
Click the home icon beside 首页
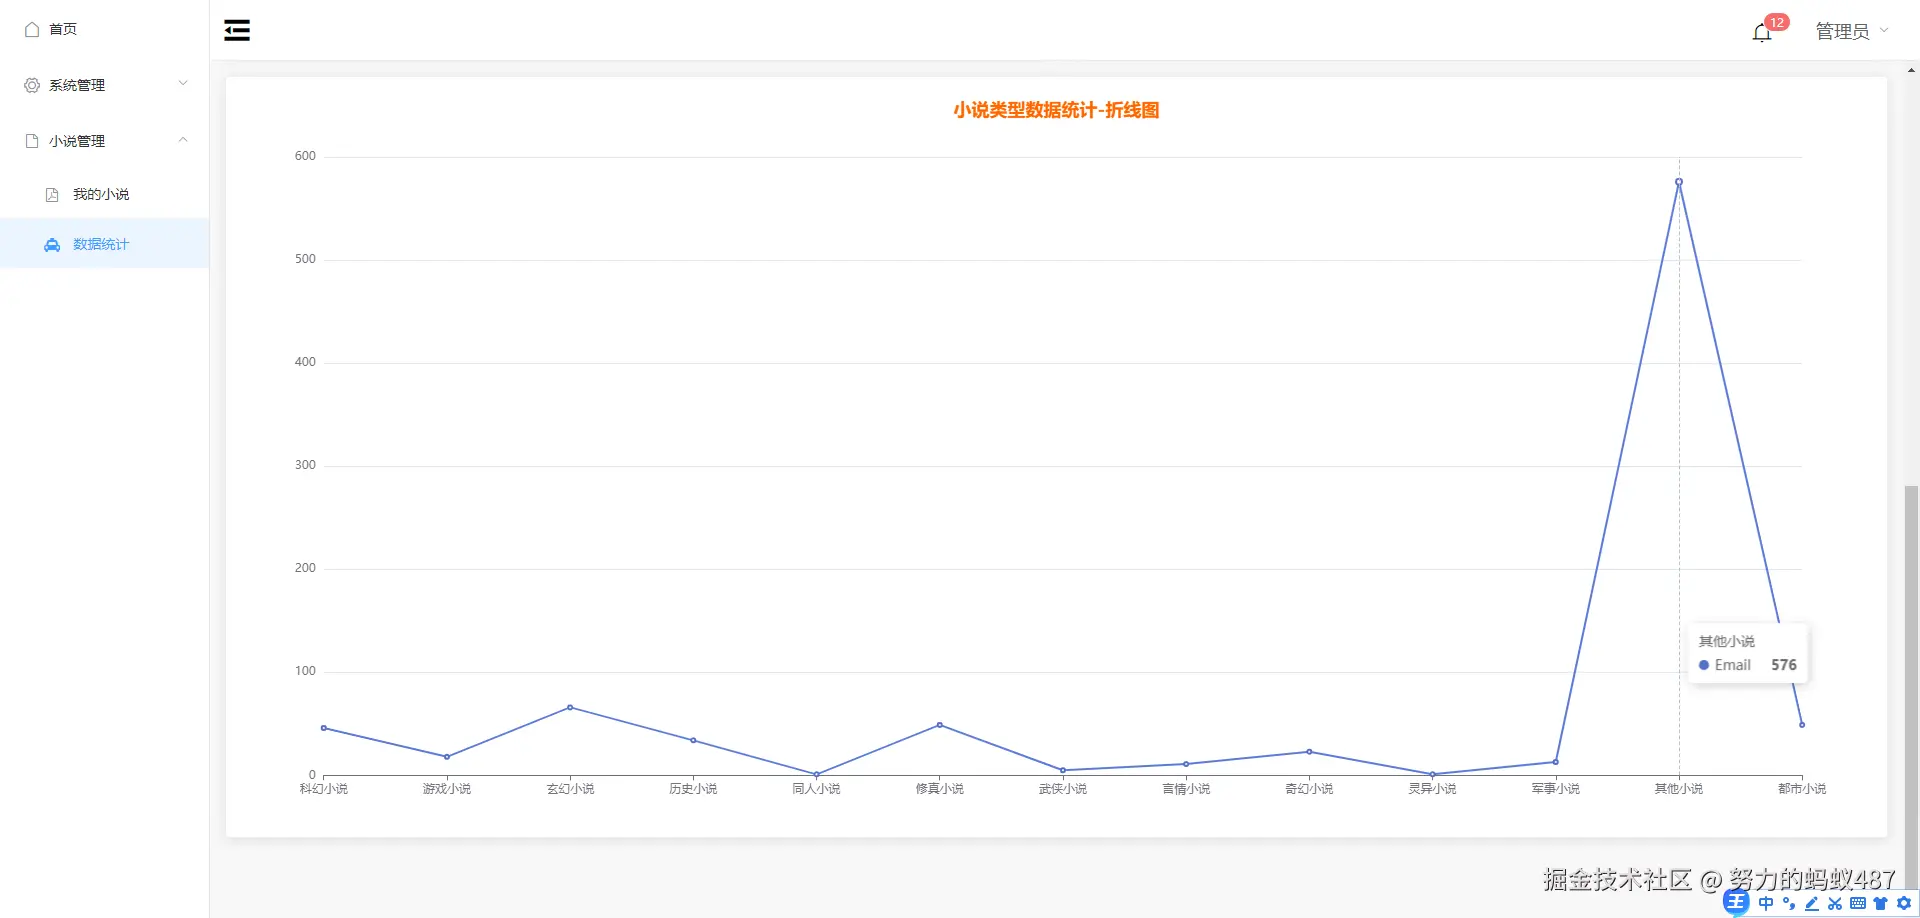[31, 29]
